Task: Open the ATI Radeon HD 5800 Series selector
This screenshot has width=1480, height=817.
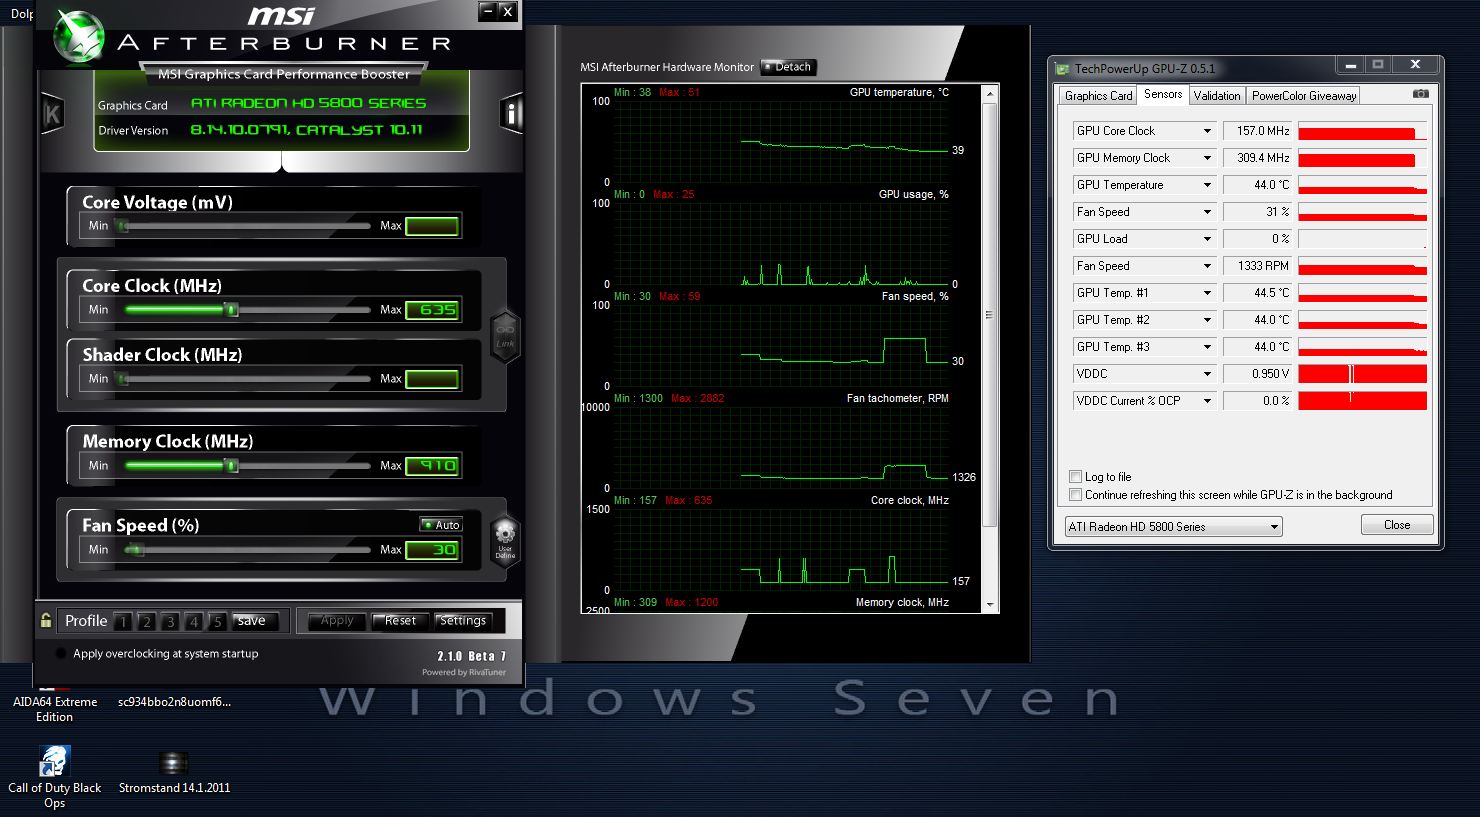Action: (1173, 527)
